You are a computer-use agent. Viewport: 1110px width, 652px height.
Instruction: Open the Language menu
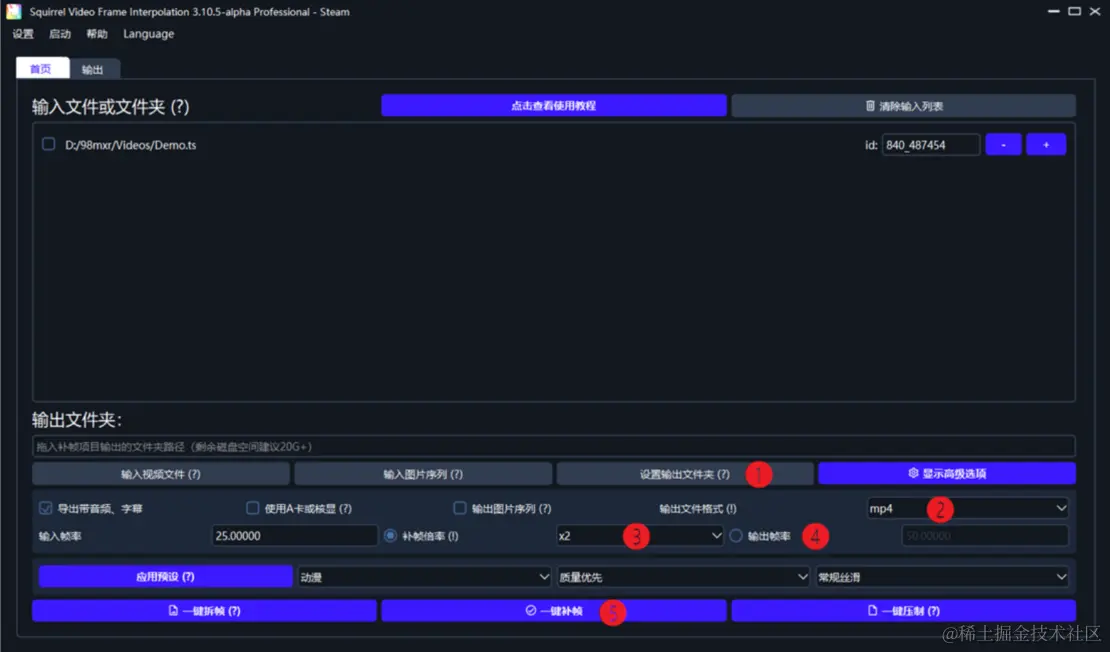pyautogui.click(x=149, y=34)
